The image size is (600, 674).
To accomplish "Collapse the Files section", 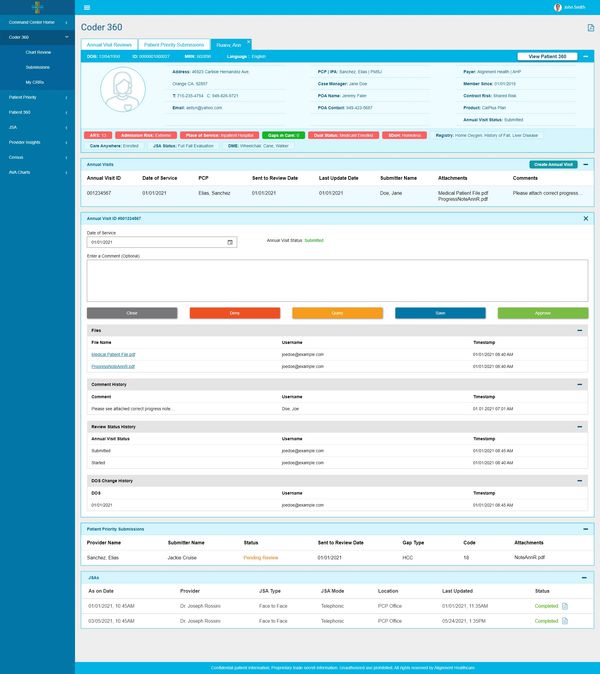I will (579, 331).
